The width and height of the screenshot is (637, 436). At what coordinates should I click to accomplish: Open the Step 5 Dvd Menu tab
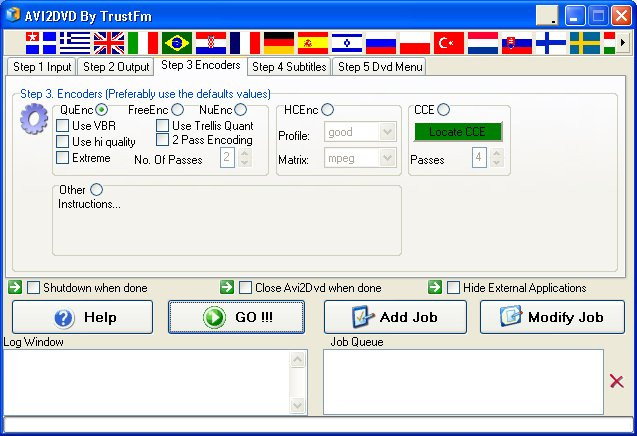380,67
